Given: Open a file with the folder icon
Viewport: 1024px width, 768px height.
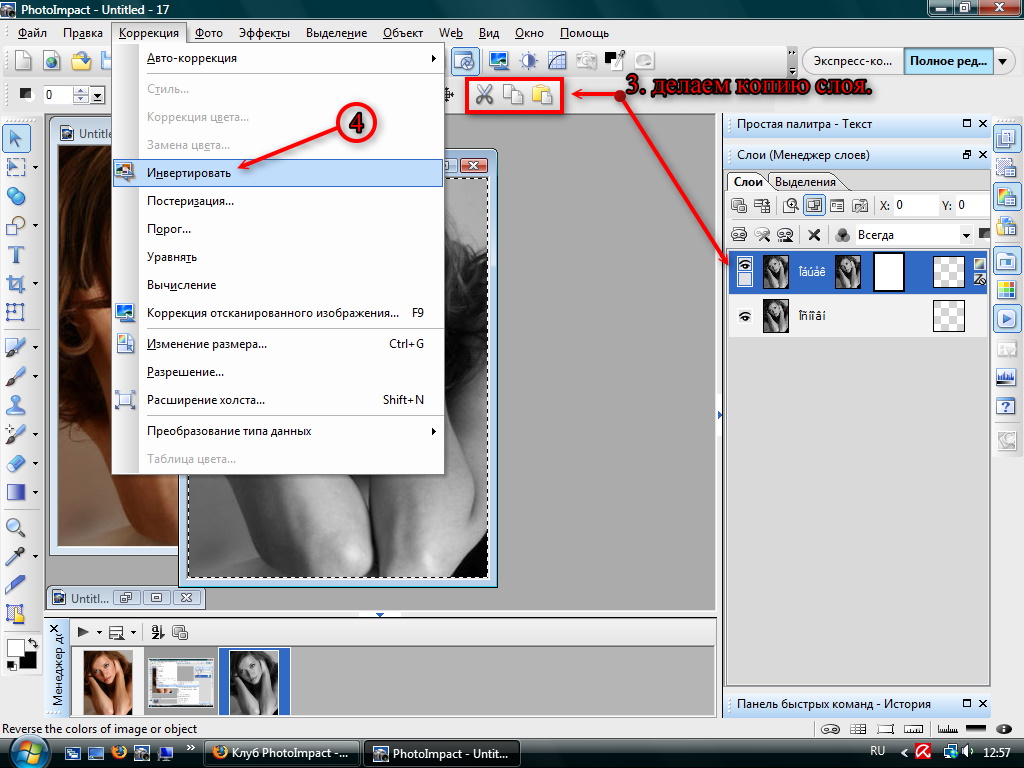Looking at the screenshot, I should click(x=81, y=61).
